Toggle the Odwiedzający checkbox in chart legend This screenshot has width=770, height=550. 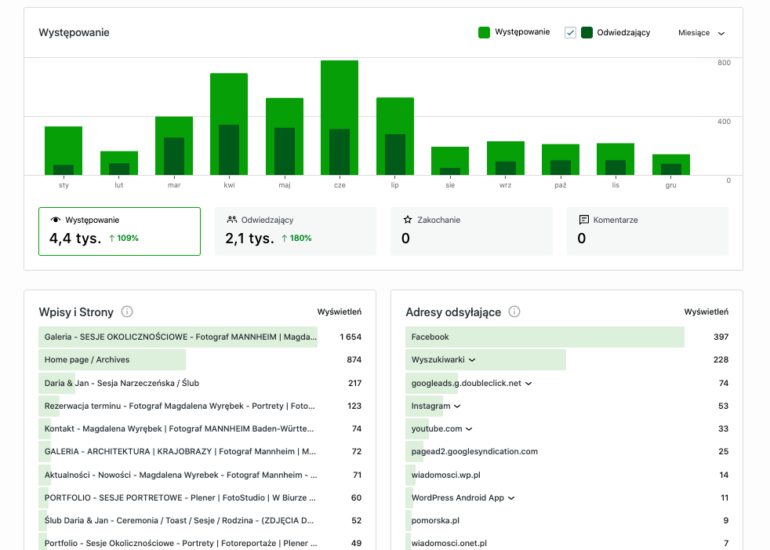click(570, 32)
